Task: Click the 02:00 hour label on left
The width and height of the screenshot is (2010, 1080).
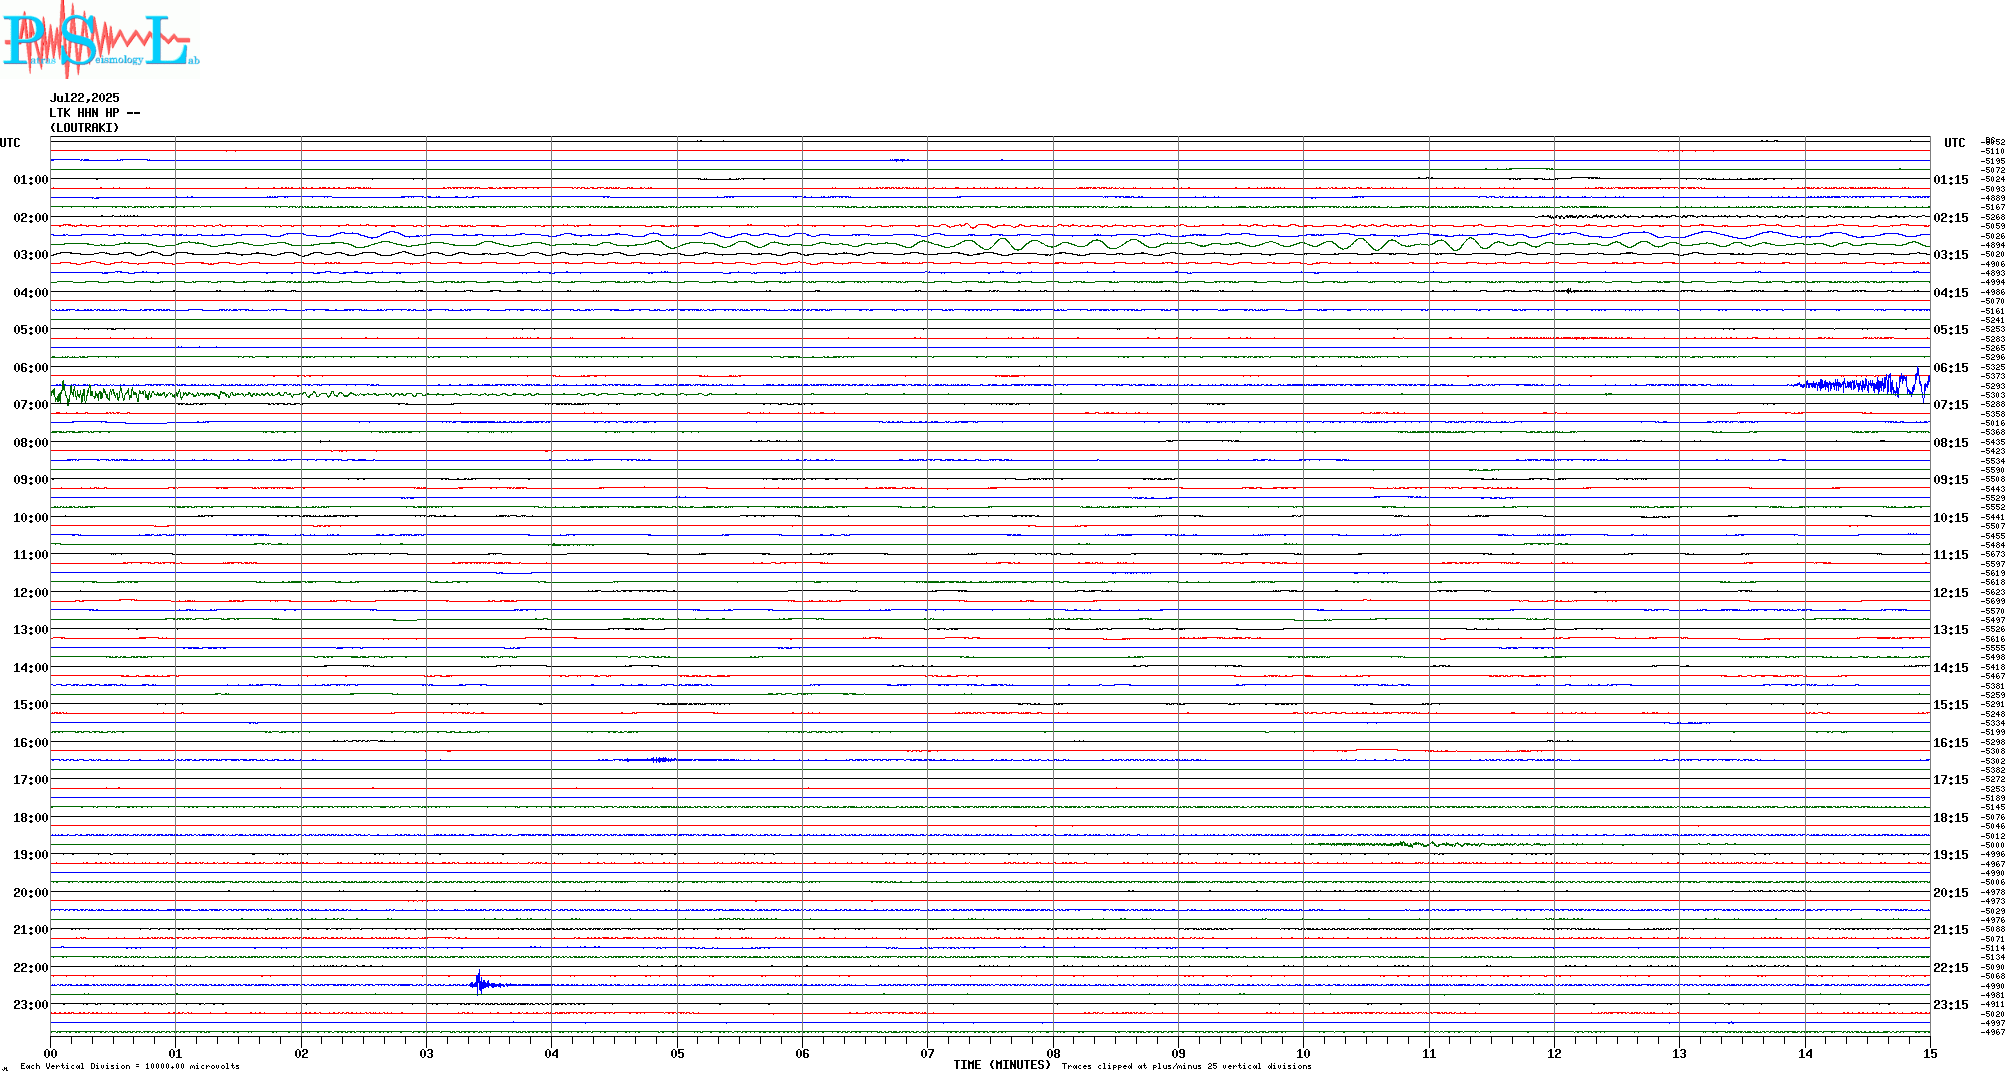Action: pos(31,218)
